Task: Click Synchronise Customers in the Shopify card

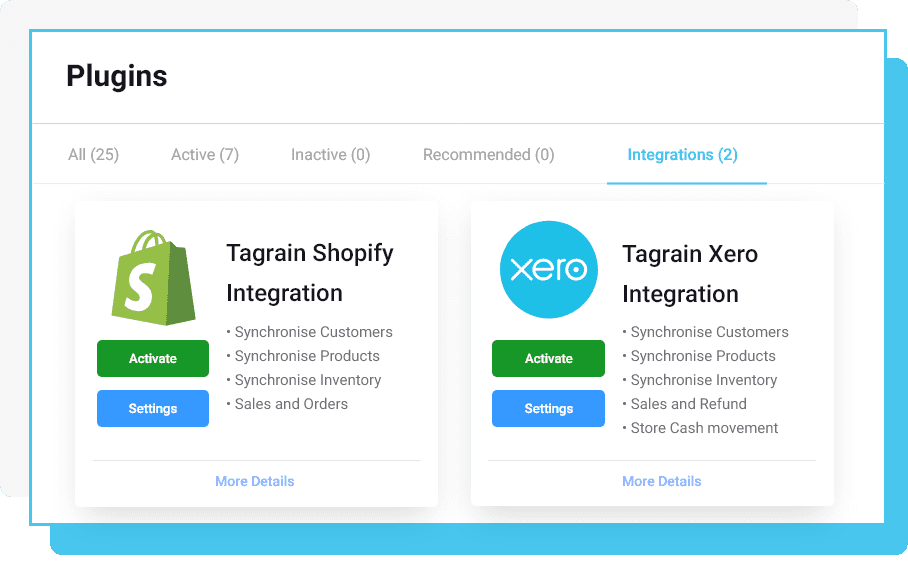Action: click(313, 332)
